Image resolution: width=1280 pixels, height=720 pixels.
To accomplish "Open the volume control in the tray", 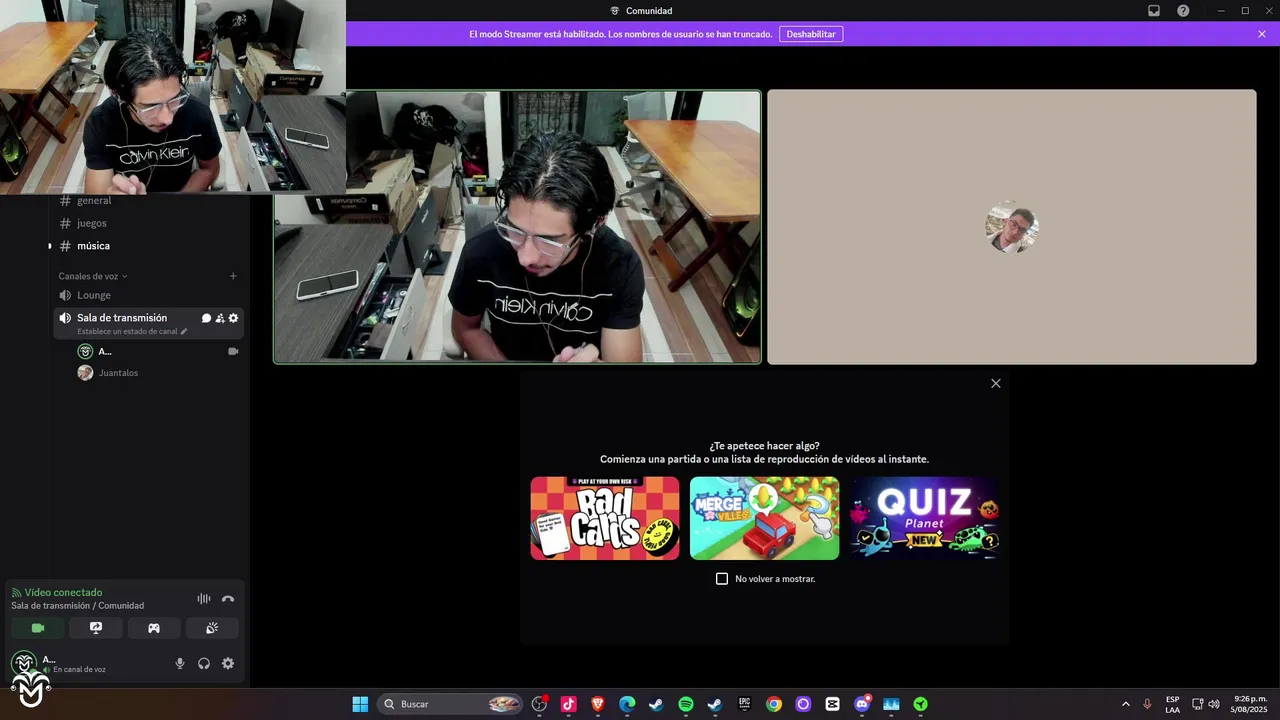I will pos(1214,704).
